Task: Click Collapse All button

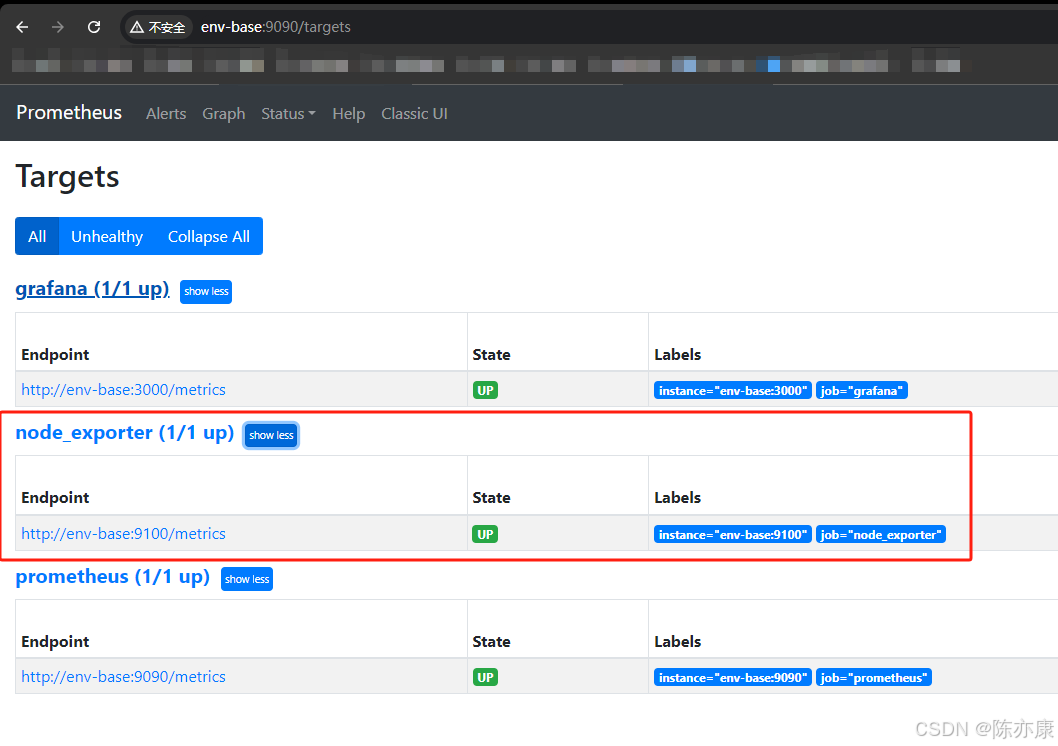Action: (208, 236)
